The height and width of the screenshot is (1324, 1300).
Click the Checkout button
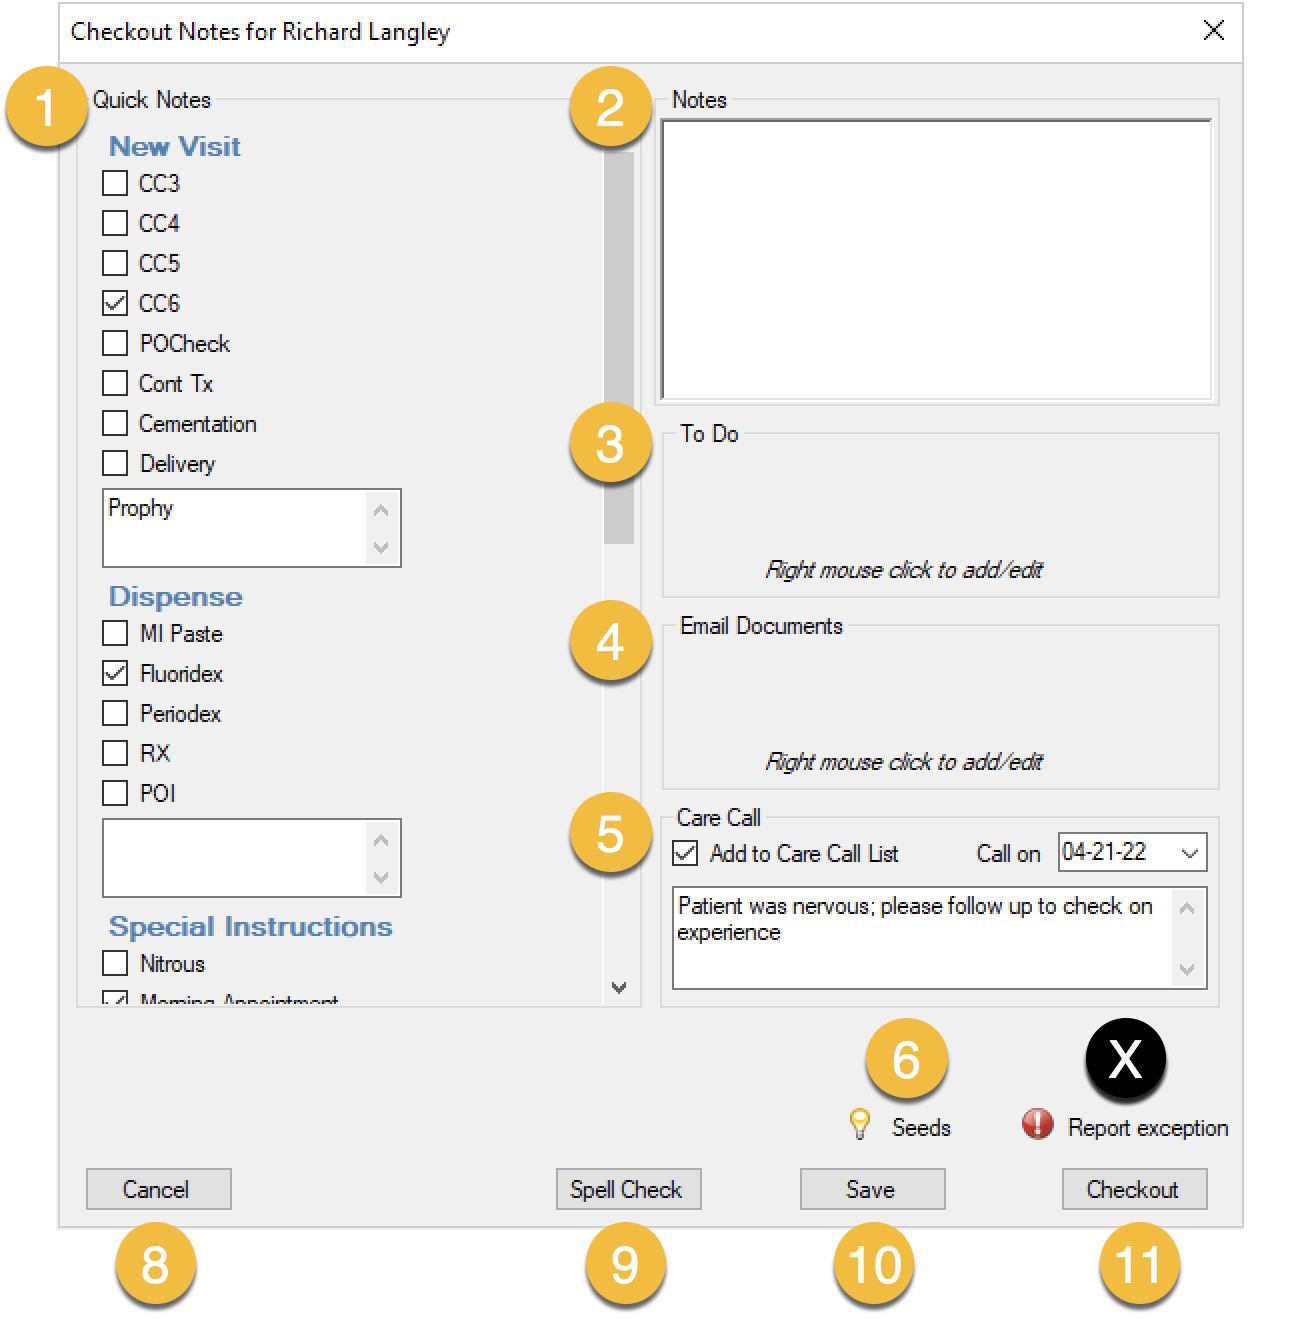pyautogui.click(x=1134, y=1189)
